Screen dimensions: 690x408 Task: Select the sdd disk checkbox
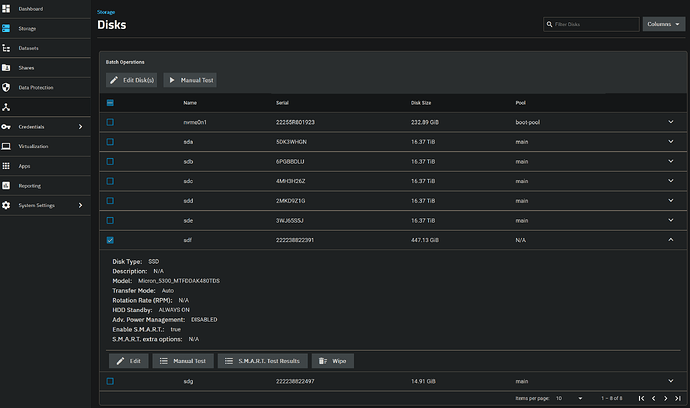(110, 201)
